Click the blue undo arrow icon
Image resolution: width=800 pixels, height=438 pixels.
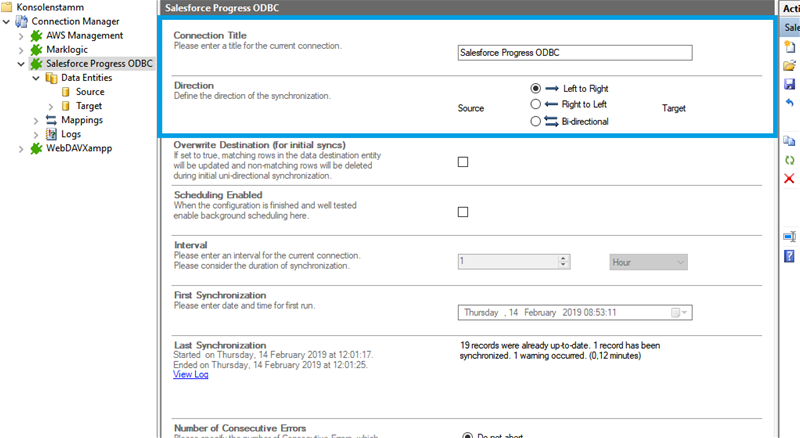click(x=789, y=103)
